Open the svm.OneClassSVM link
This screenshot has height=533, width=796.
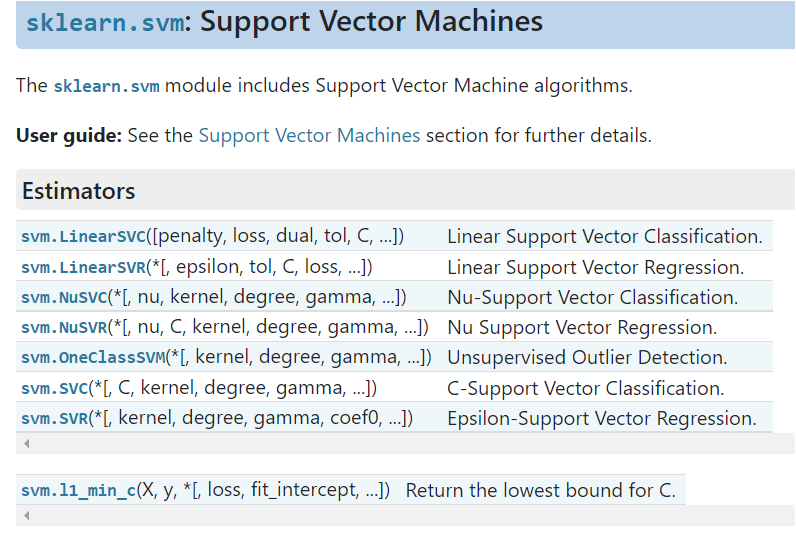(x=92, y=357)
